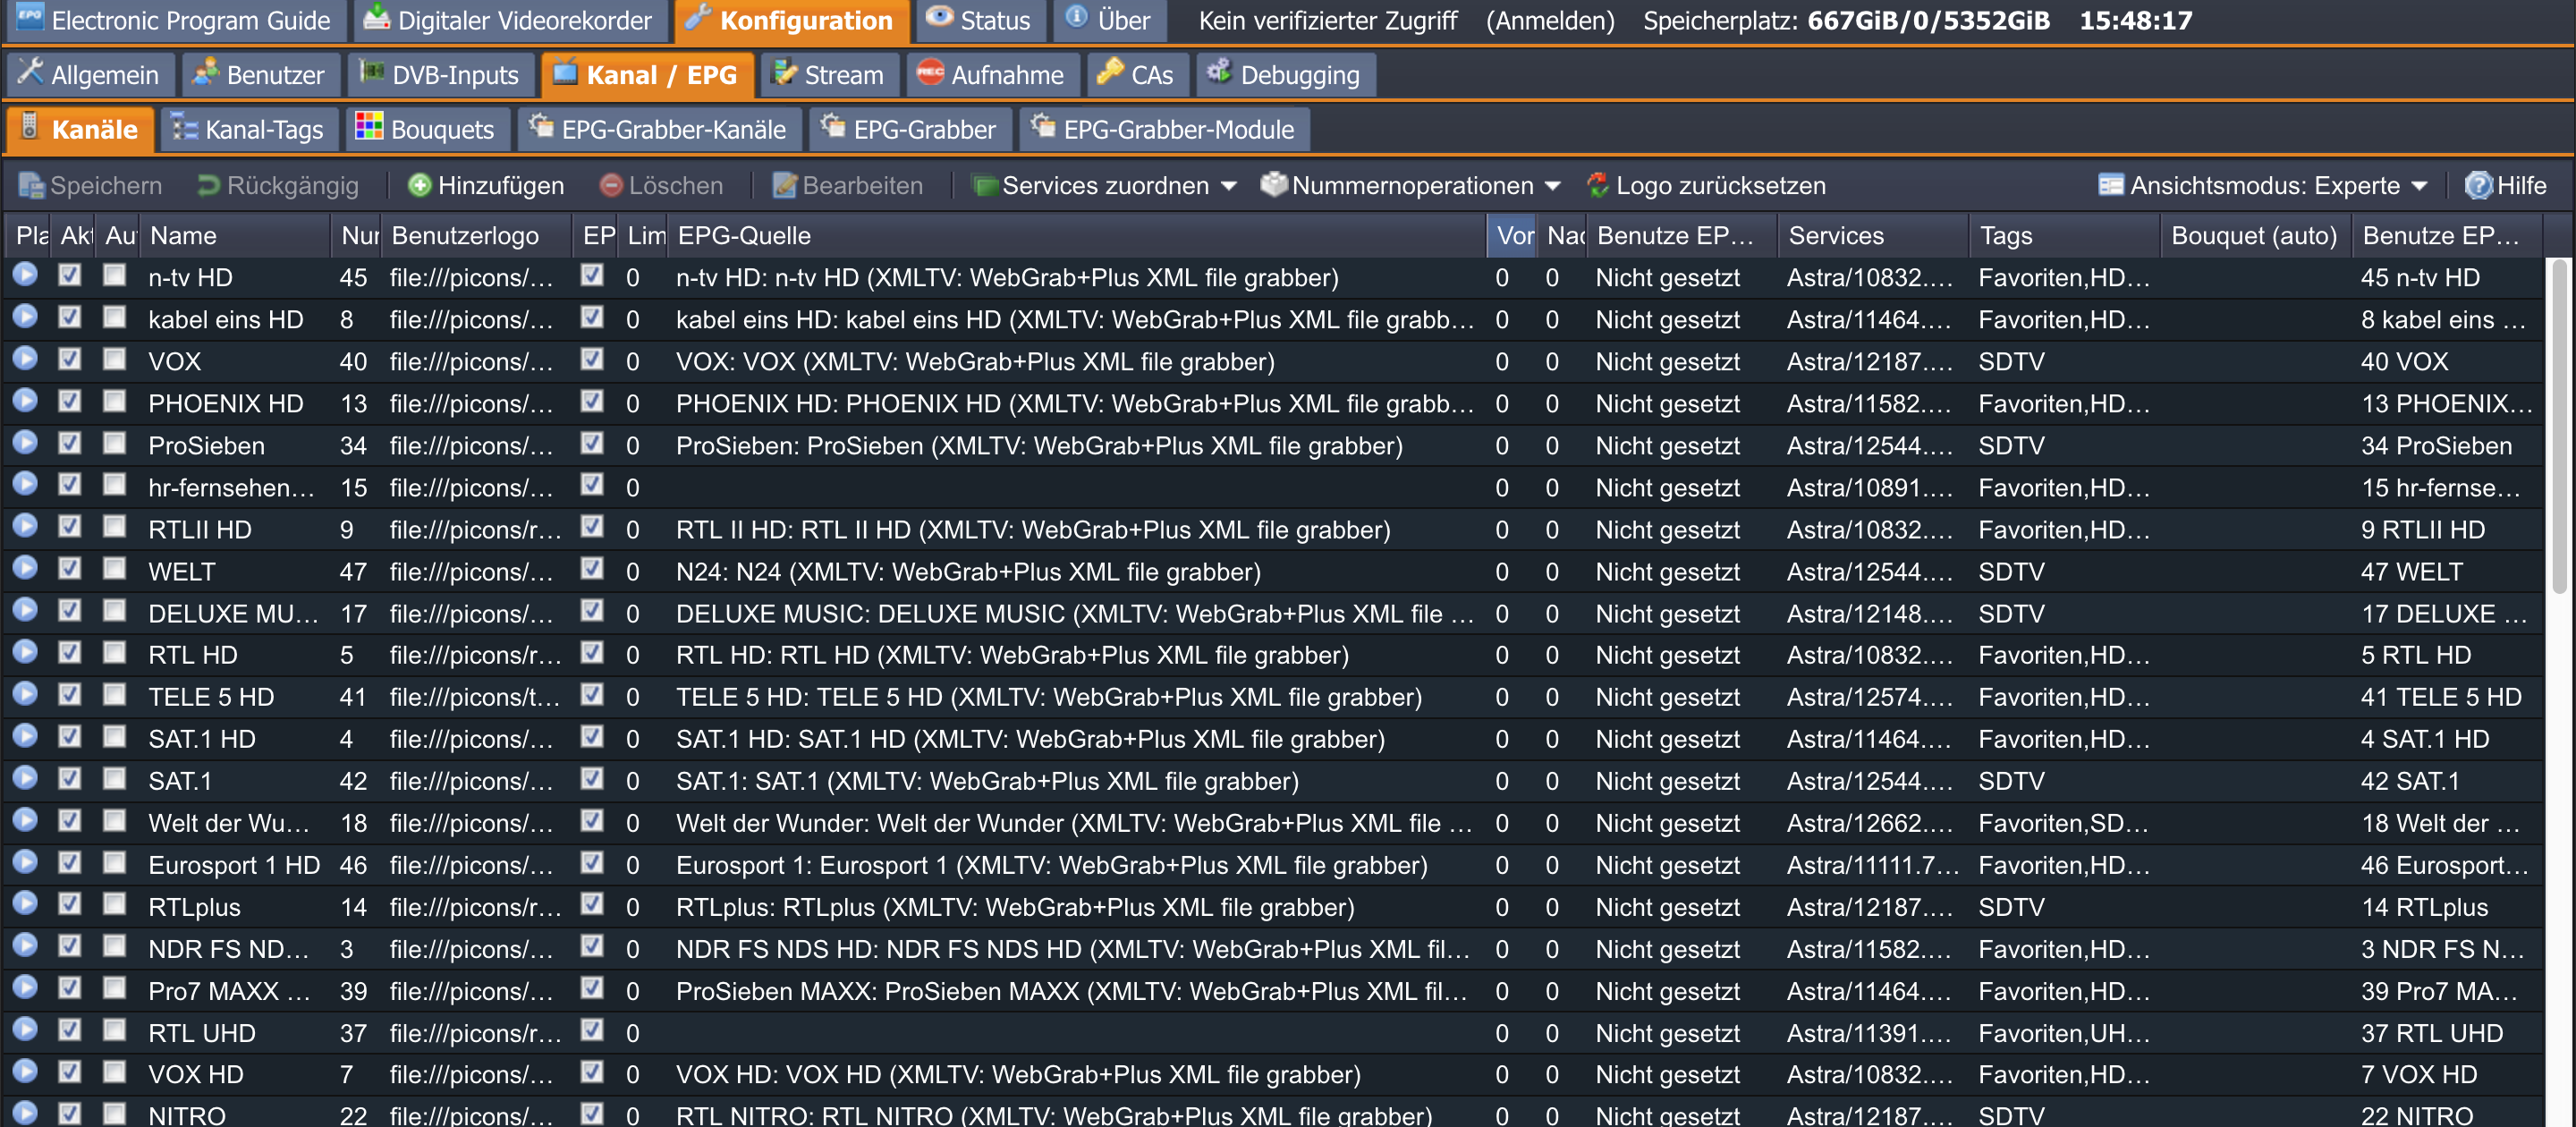Viewport: 2576px width, 1127px height.
Task: Toggle Aktiviert checkbox for SAT.1 row
Action: coord(70,779)
